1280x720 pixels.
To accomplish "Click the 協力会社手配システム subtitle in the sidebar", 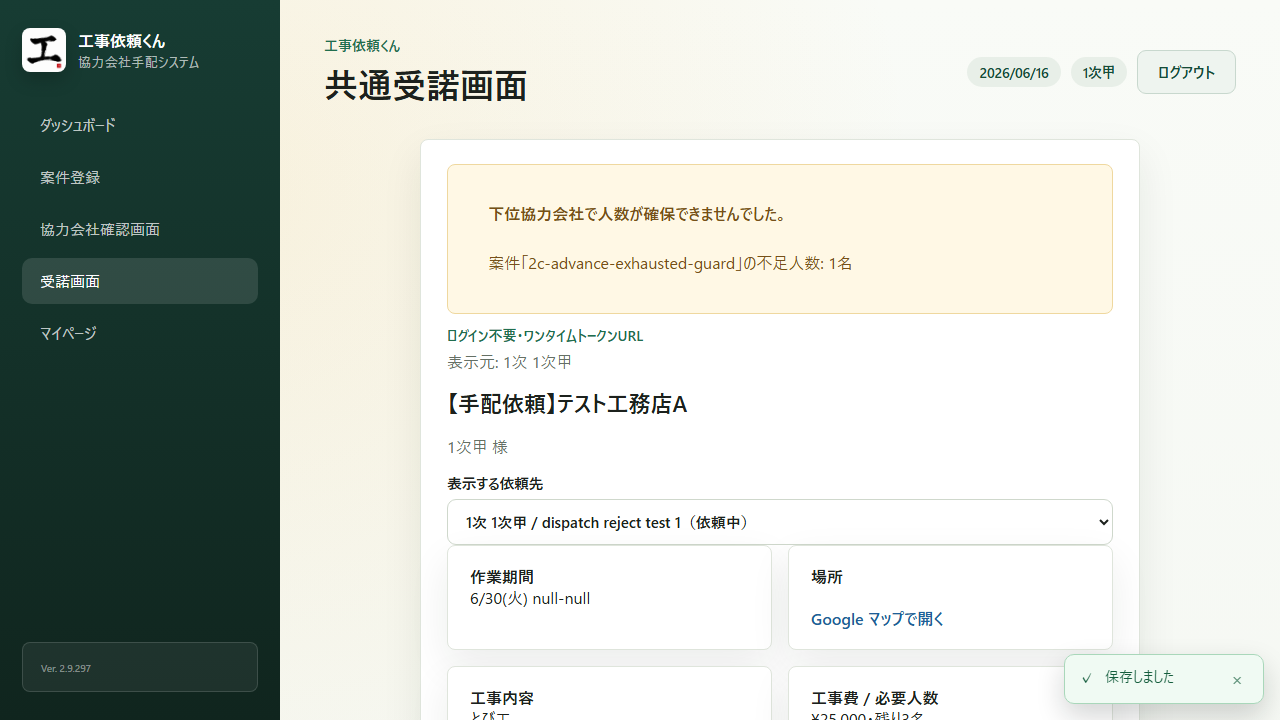I will click(x=139, y=62).
